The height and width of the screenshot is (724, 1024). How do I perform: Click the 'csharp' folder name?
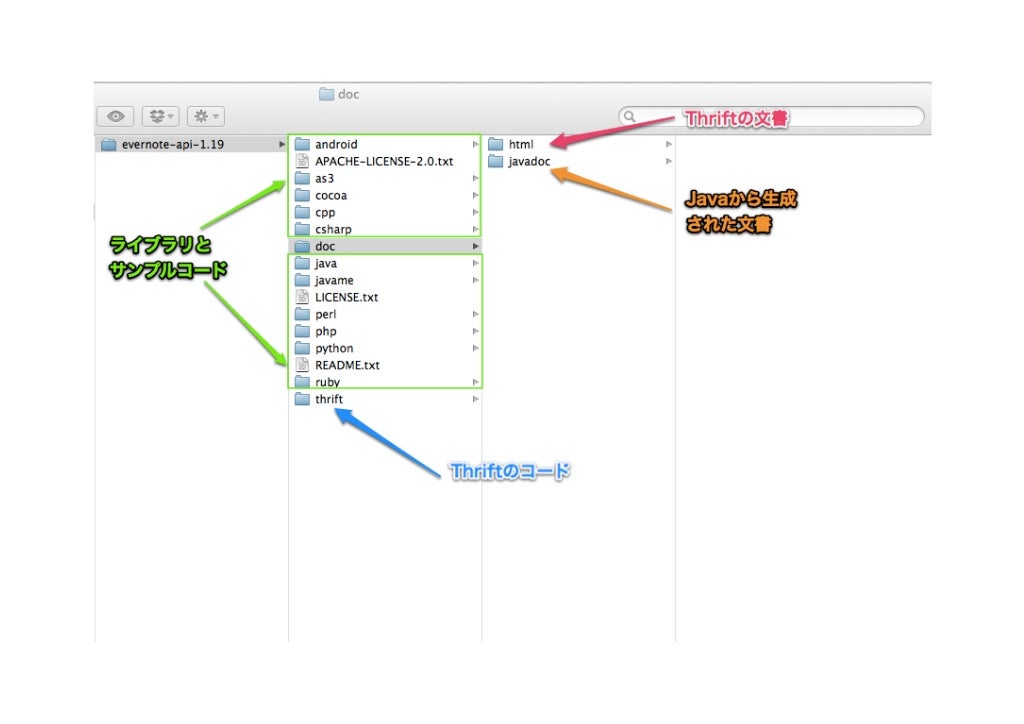pos(333,229)
